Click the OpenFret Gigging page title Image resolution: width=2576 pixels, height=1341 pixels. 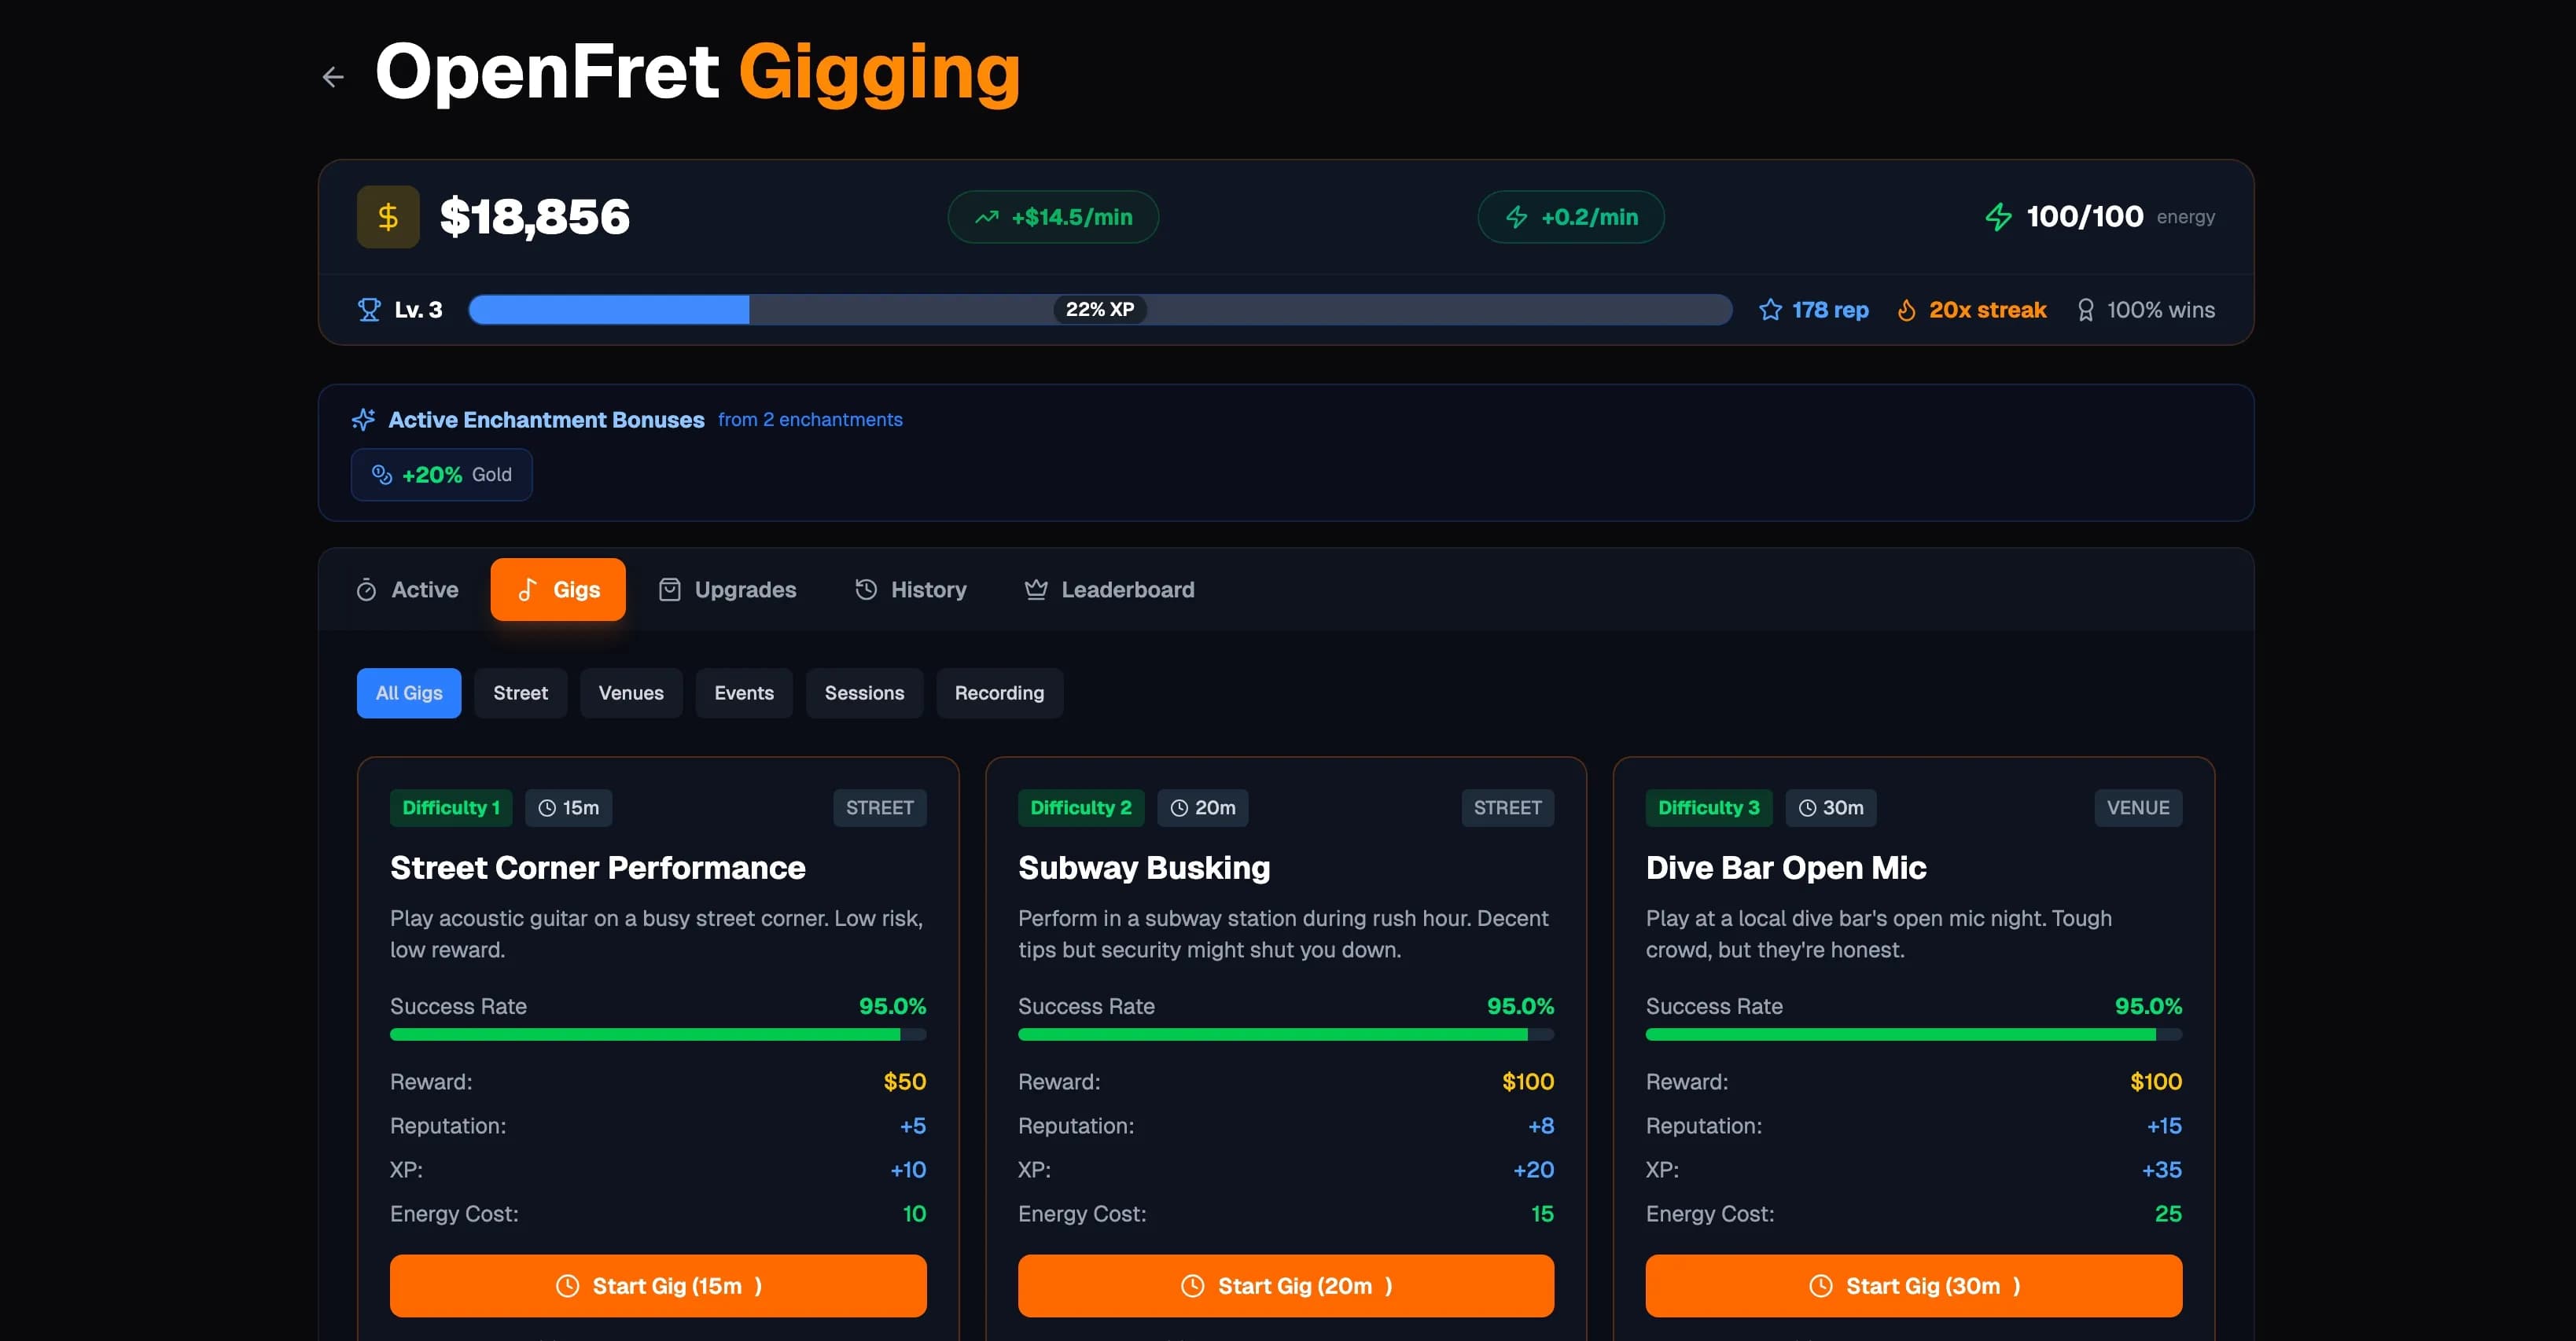click(698, 72)
